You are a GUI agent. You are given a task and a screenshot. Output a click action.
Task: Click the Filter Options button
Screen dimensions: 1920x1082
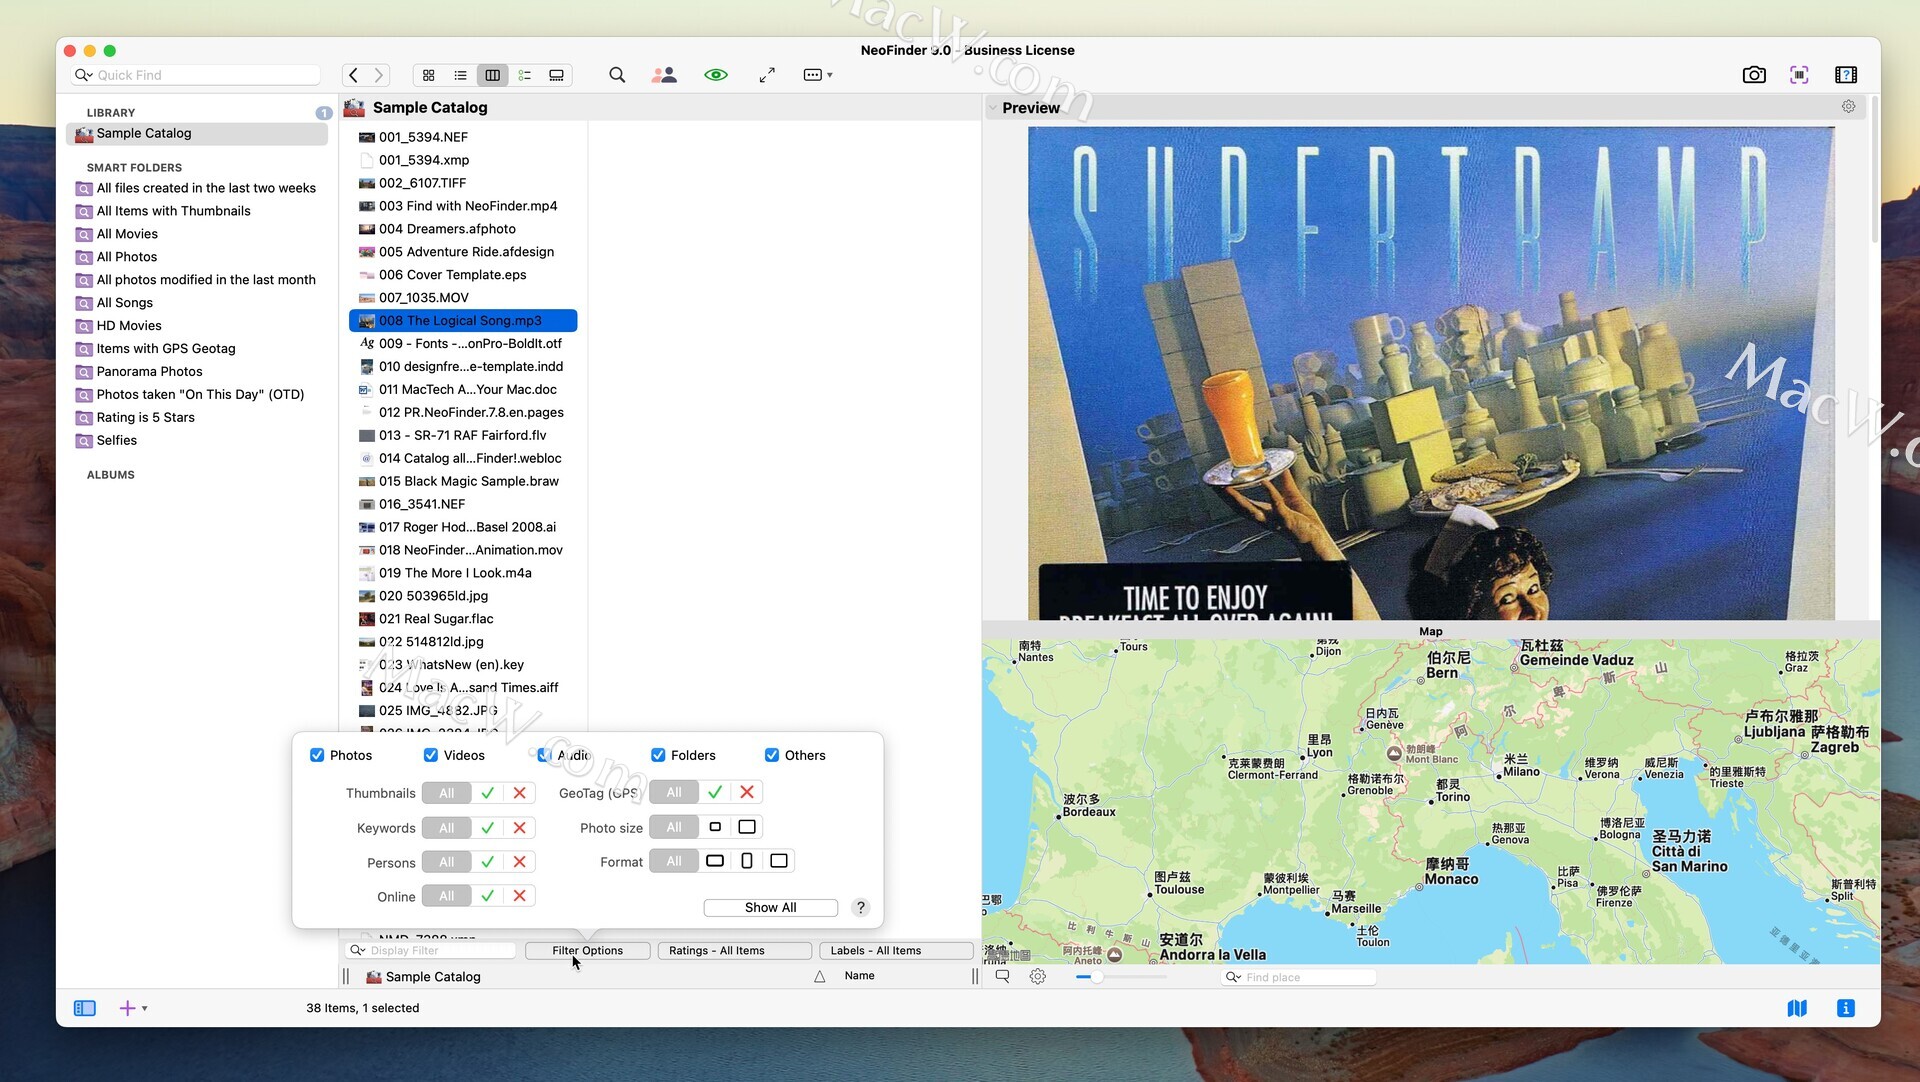coord(587,951)
